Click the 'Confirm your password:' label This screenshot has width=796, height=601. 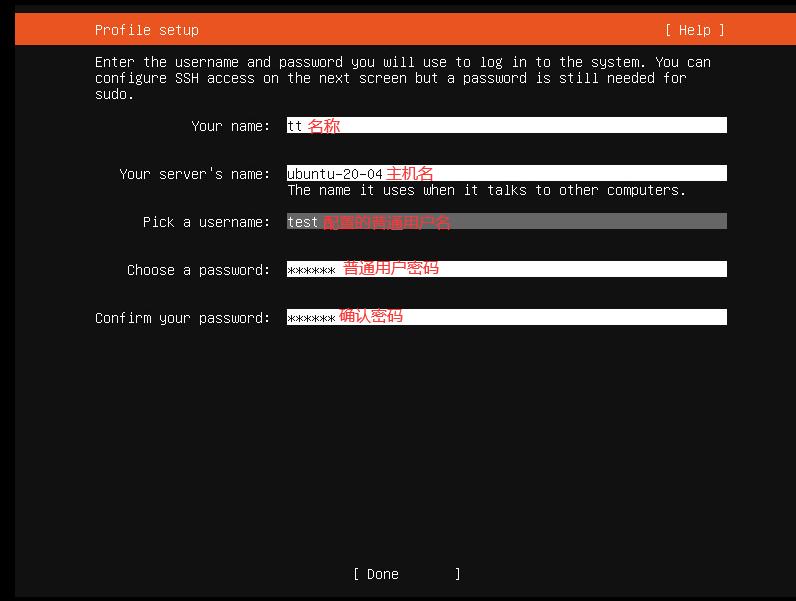[x=183, y=318]
